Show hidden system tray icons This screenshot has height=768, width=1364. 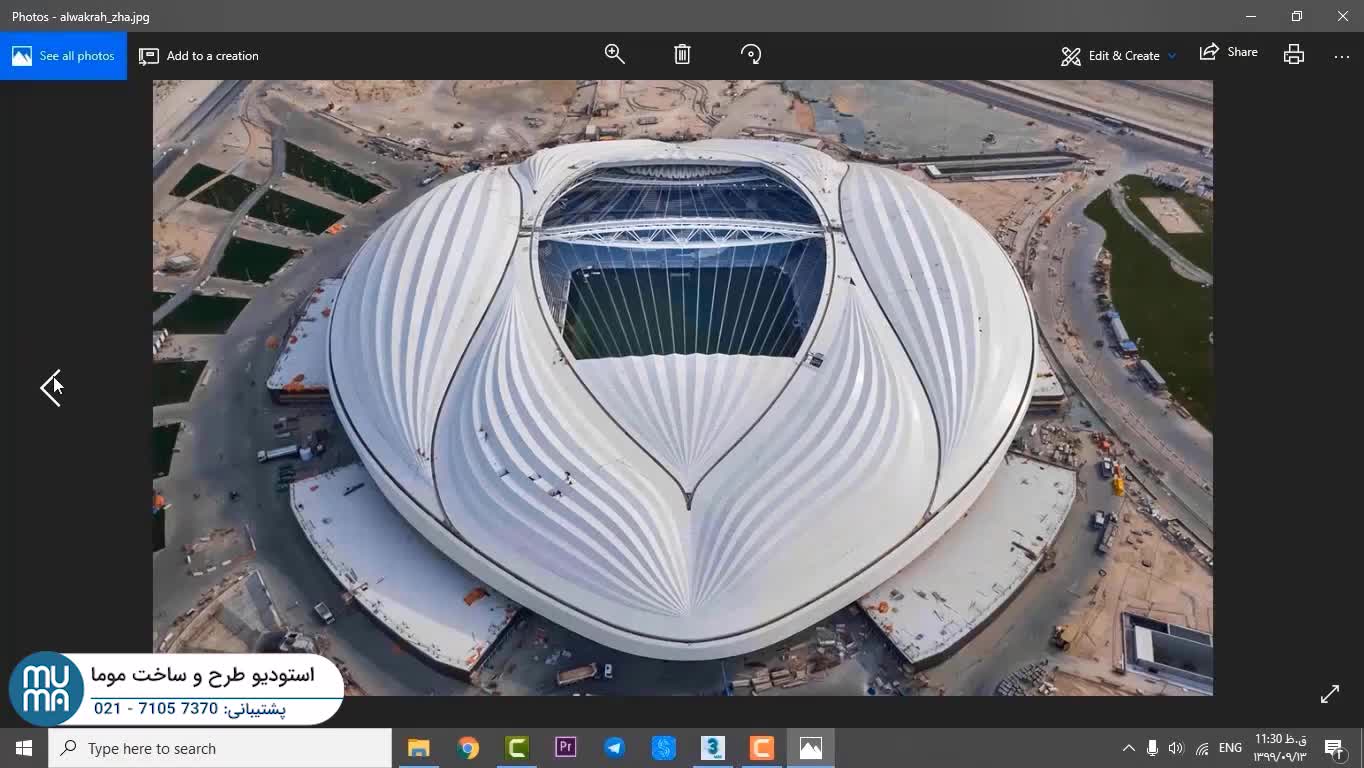click(1128, 748)
